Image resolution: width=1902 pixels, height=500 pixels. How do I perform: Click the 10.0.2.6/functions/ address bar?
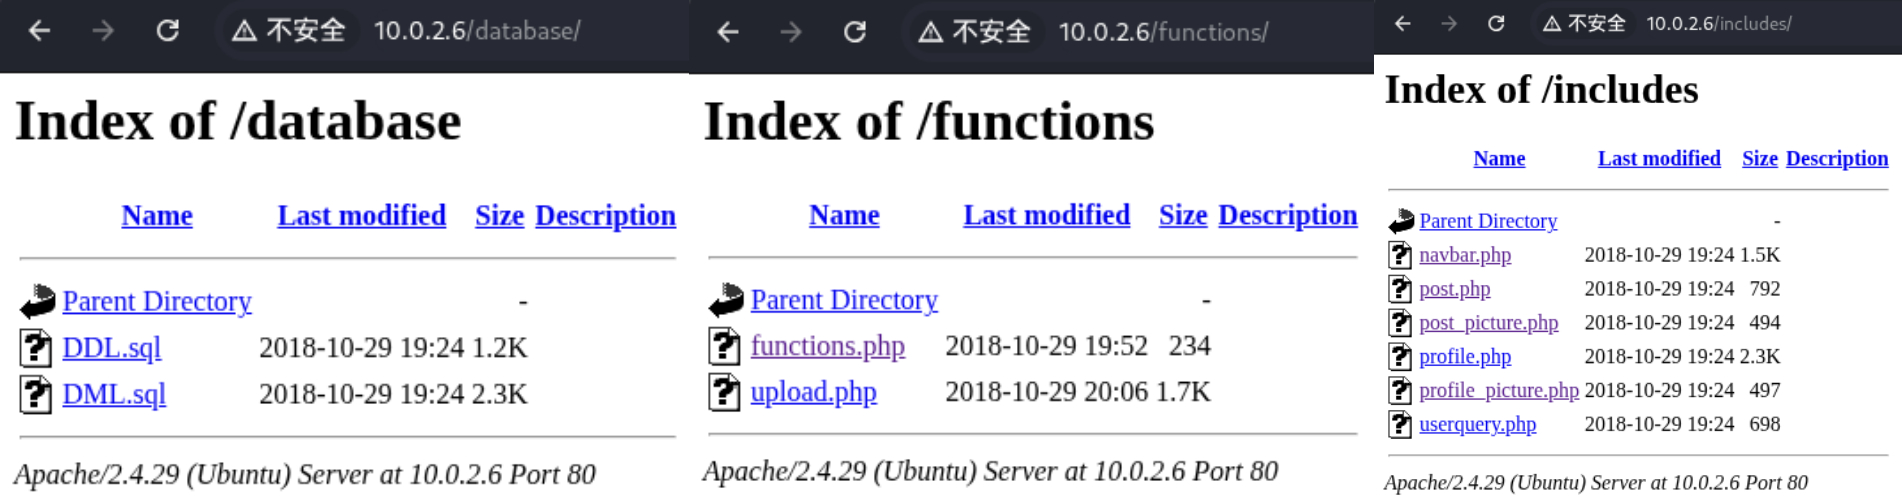(1162, 32)
